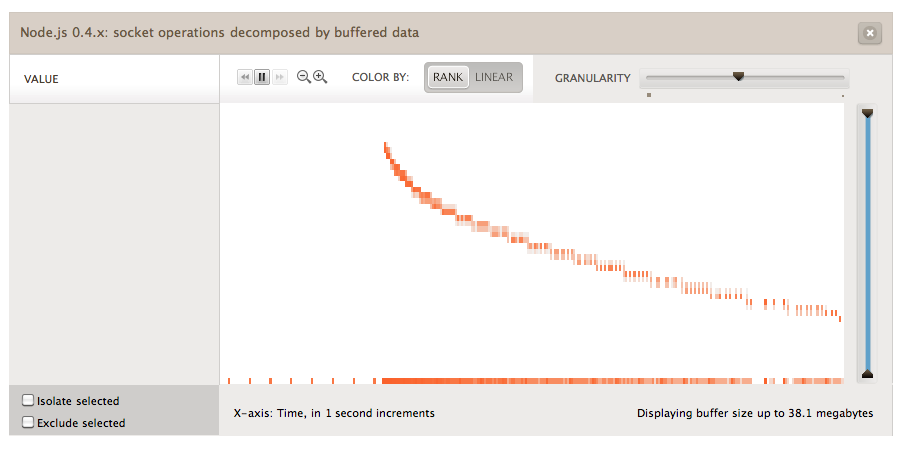Click the granularity track left end
The height and width of the screenshot is (450, 904).
[650, 77]
